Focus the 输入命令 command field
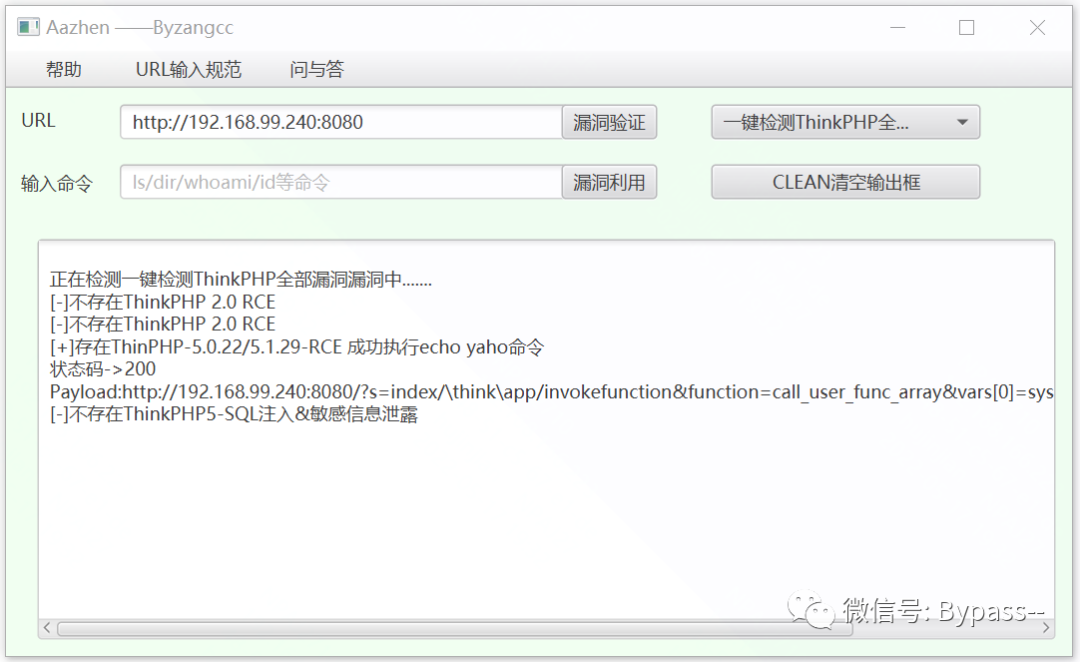This screenshot has height=662, width=1080. coord(341,183)
